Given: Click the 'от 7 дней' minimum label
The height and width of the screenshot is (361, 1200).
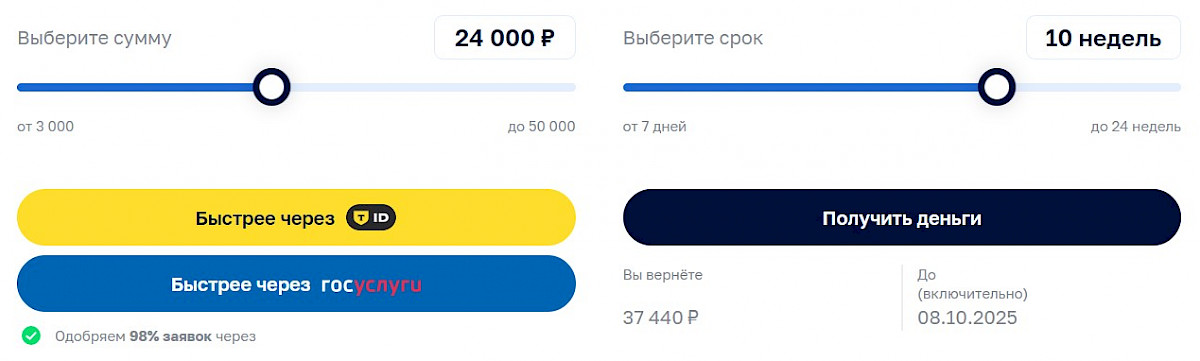Looking at the screenshot, I should (655, 126).
